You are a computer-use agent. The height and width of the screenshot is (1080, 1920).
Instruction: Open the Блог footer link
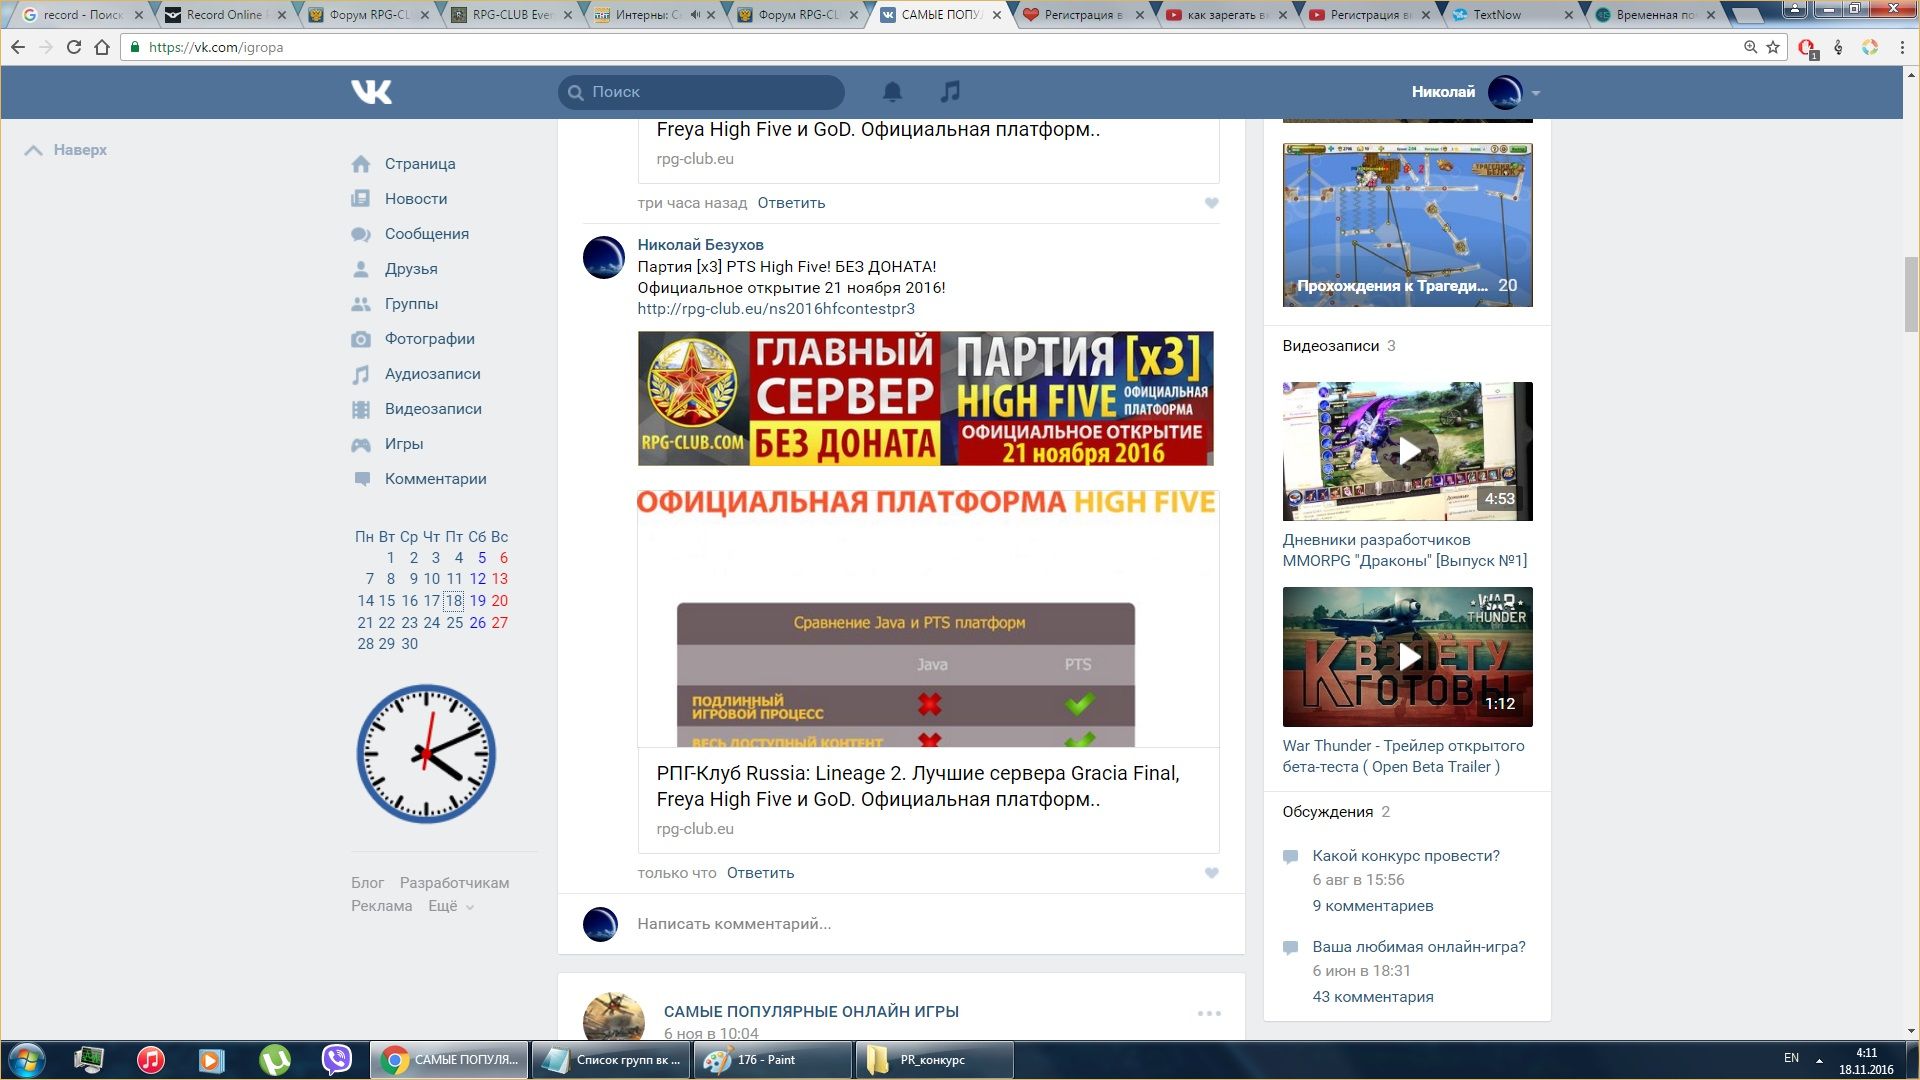click(x=367, y=883)
